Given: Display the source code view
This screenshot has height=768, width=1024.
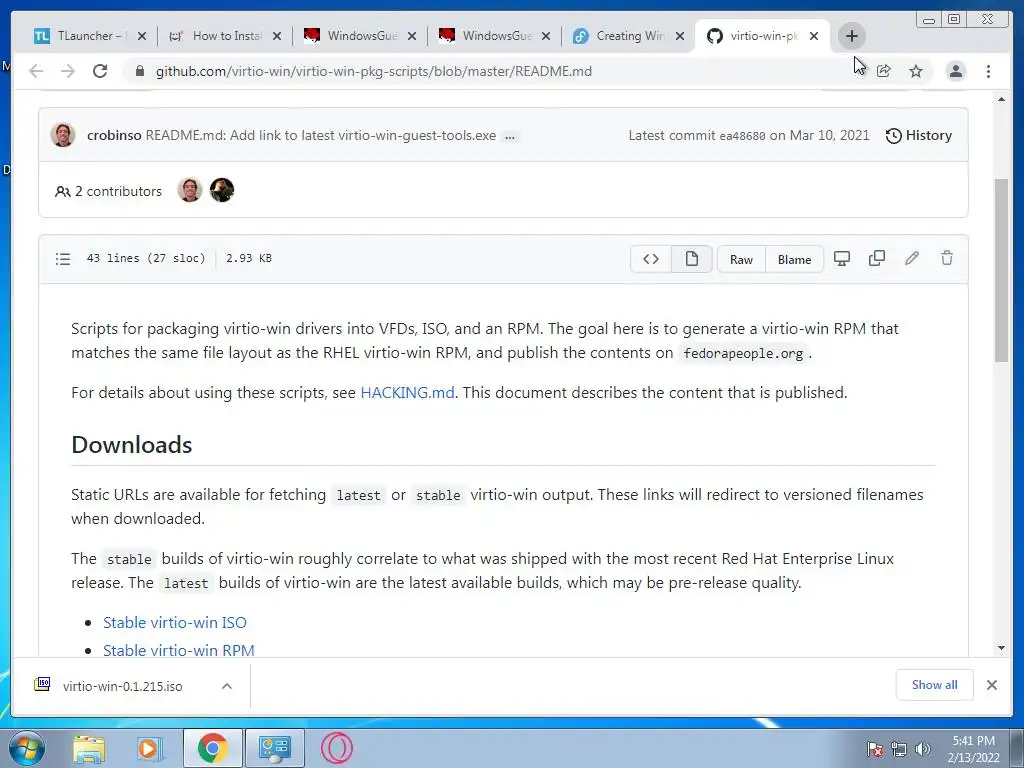Looking at the screenshot, I should (650, 259).
